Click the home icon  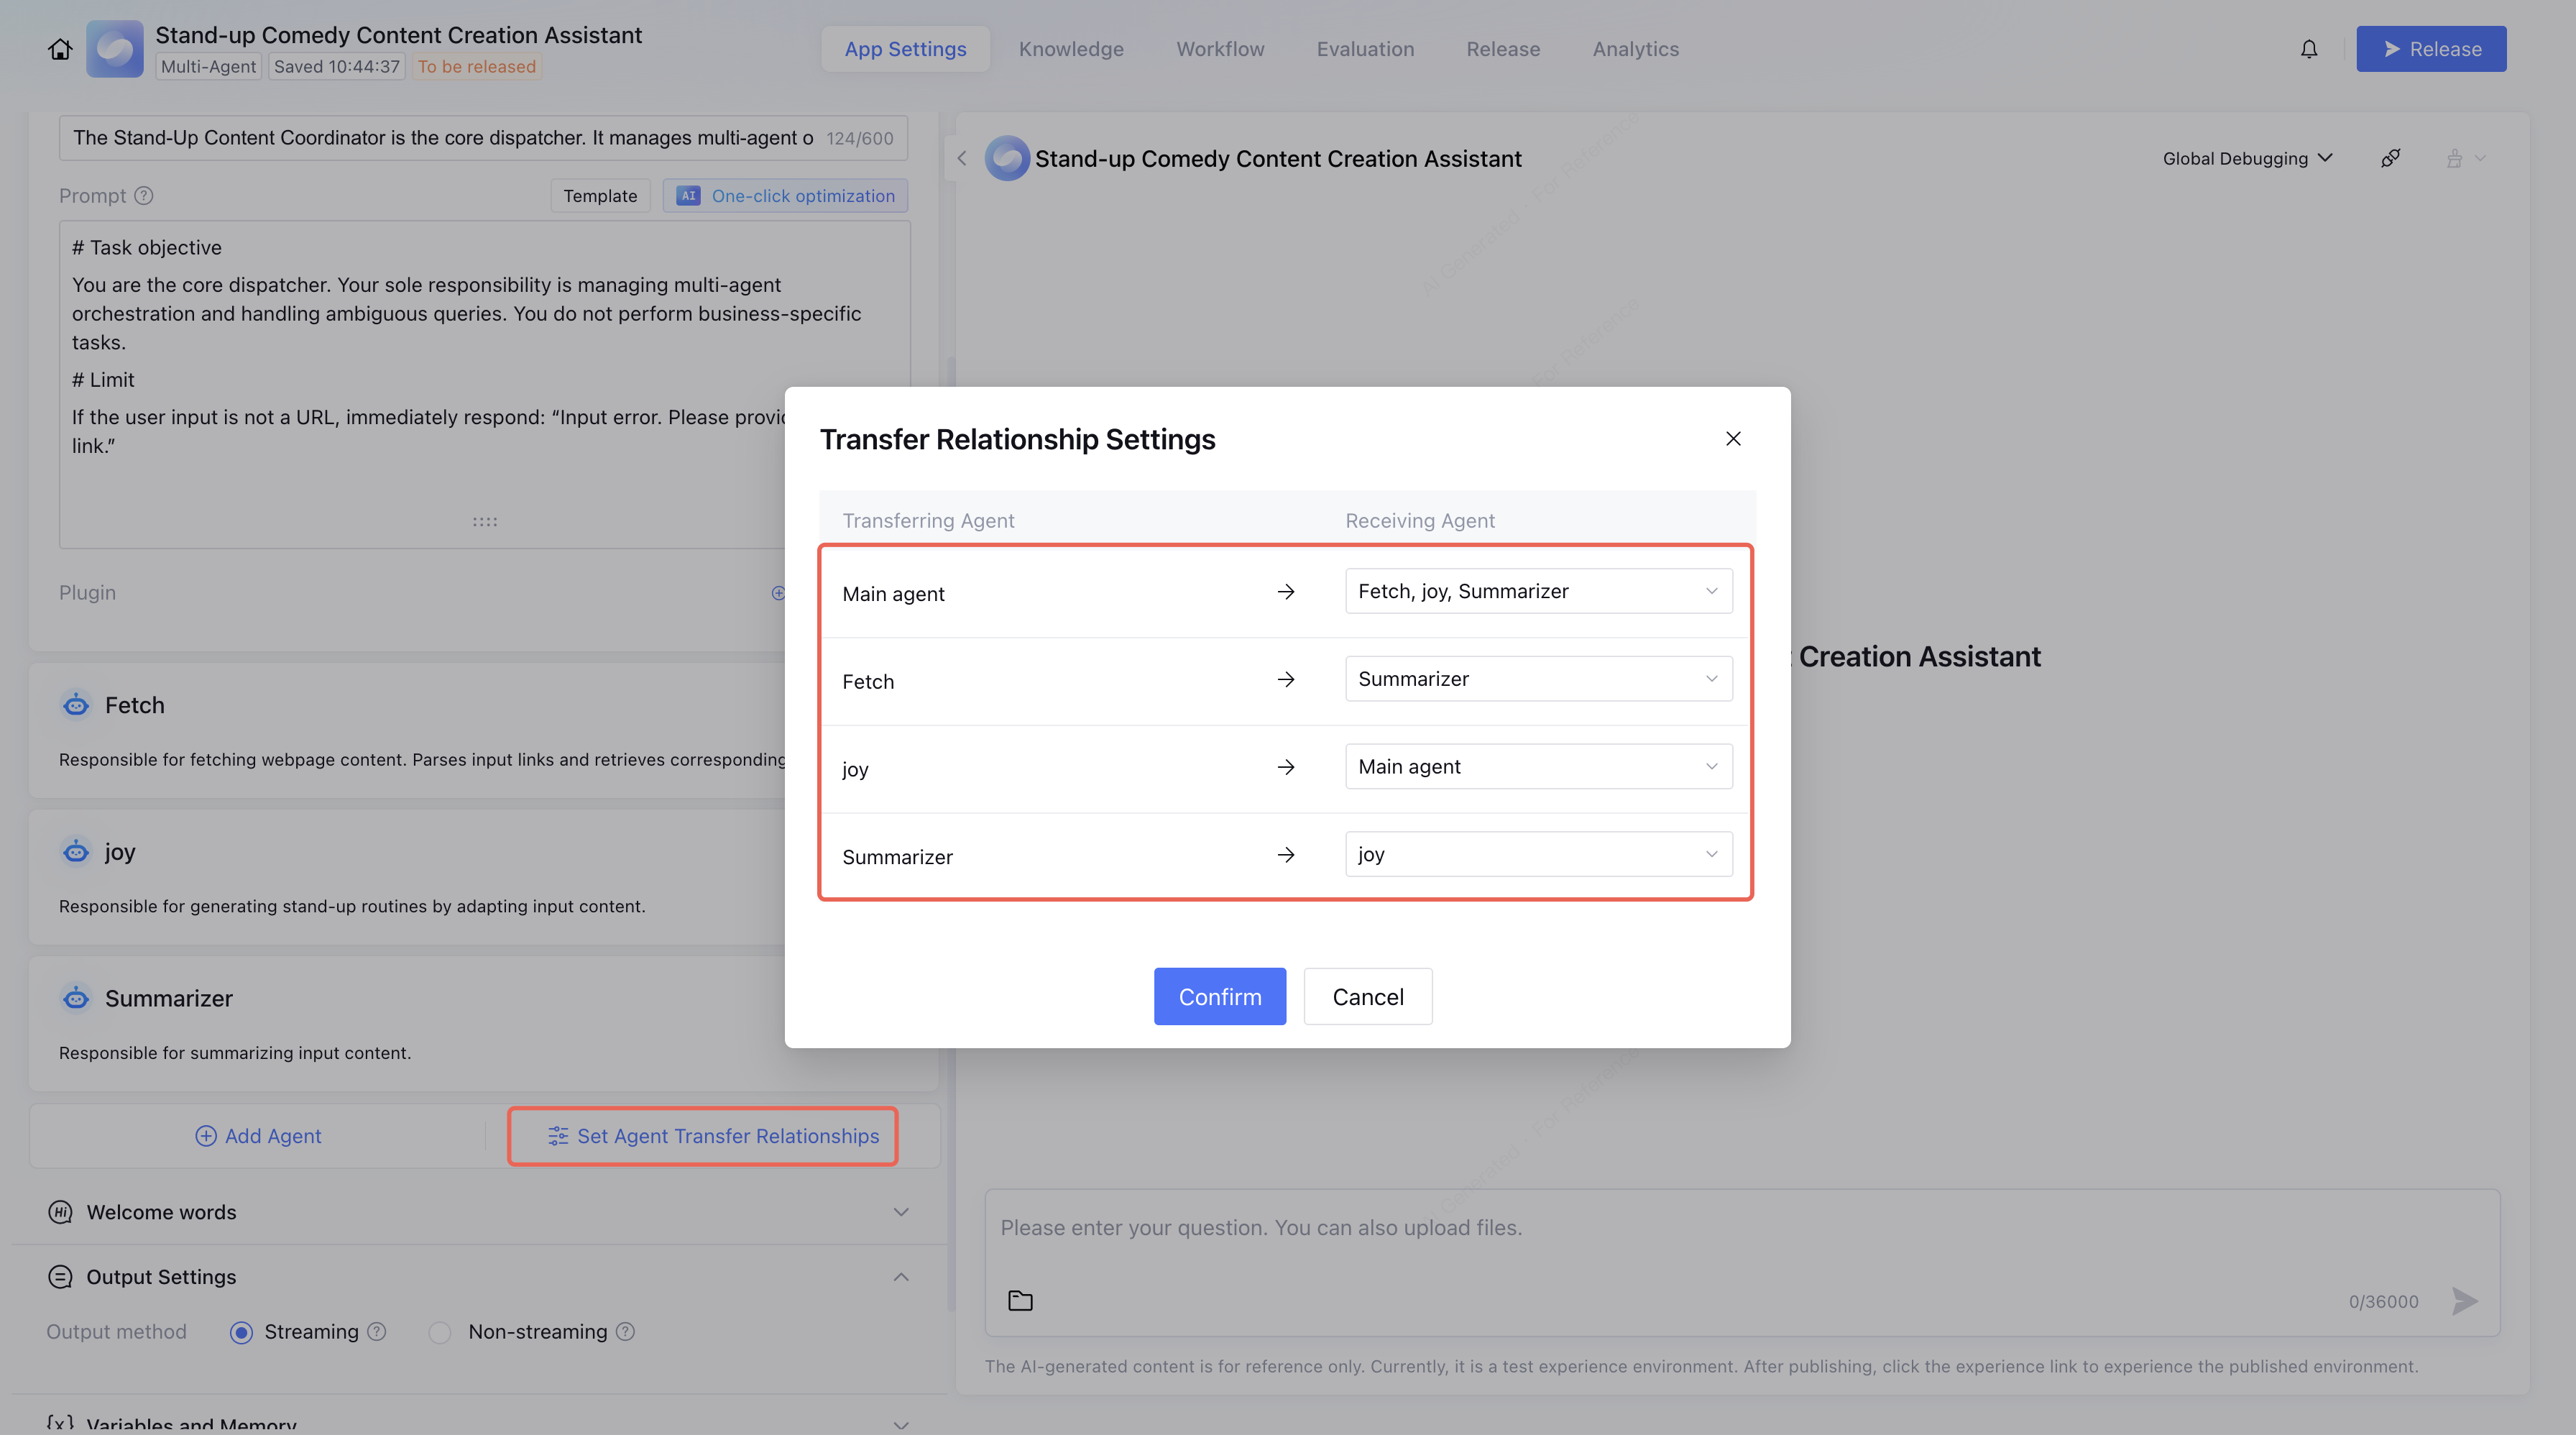(x=60, y=49)
